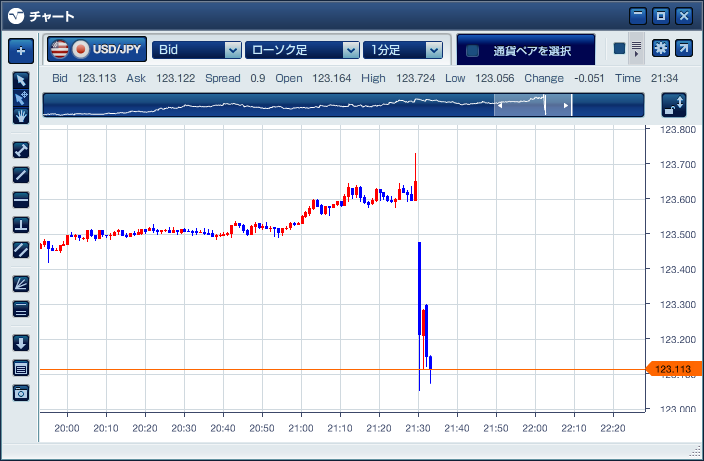The height and width of the screenshot is (461, 704).
Task: Open the list menu with arrow
Action: (x=636, y=48)
